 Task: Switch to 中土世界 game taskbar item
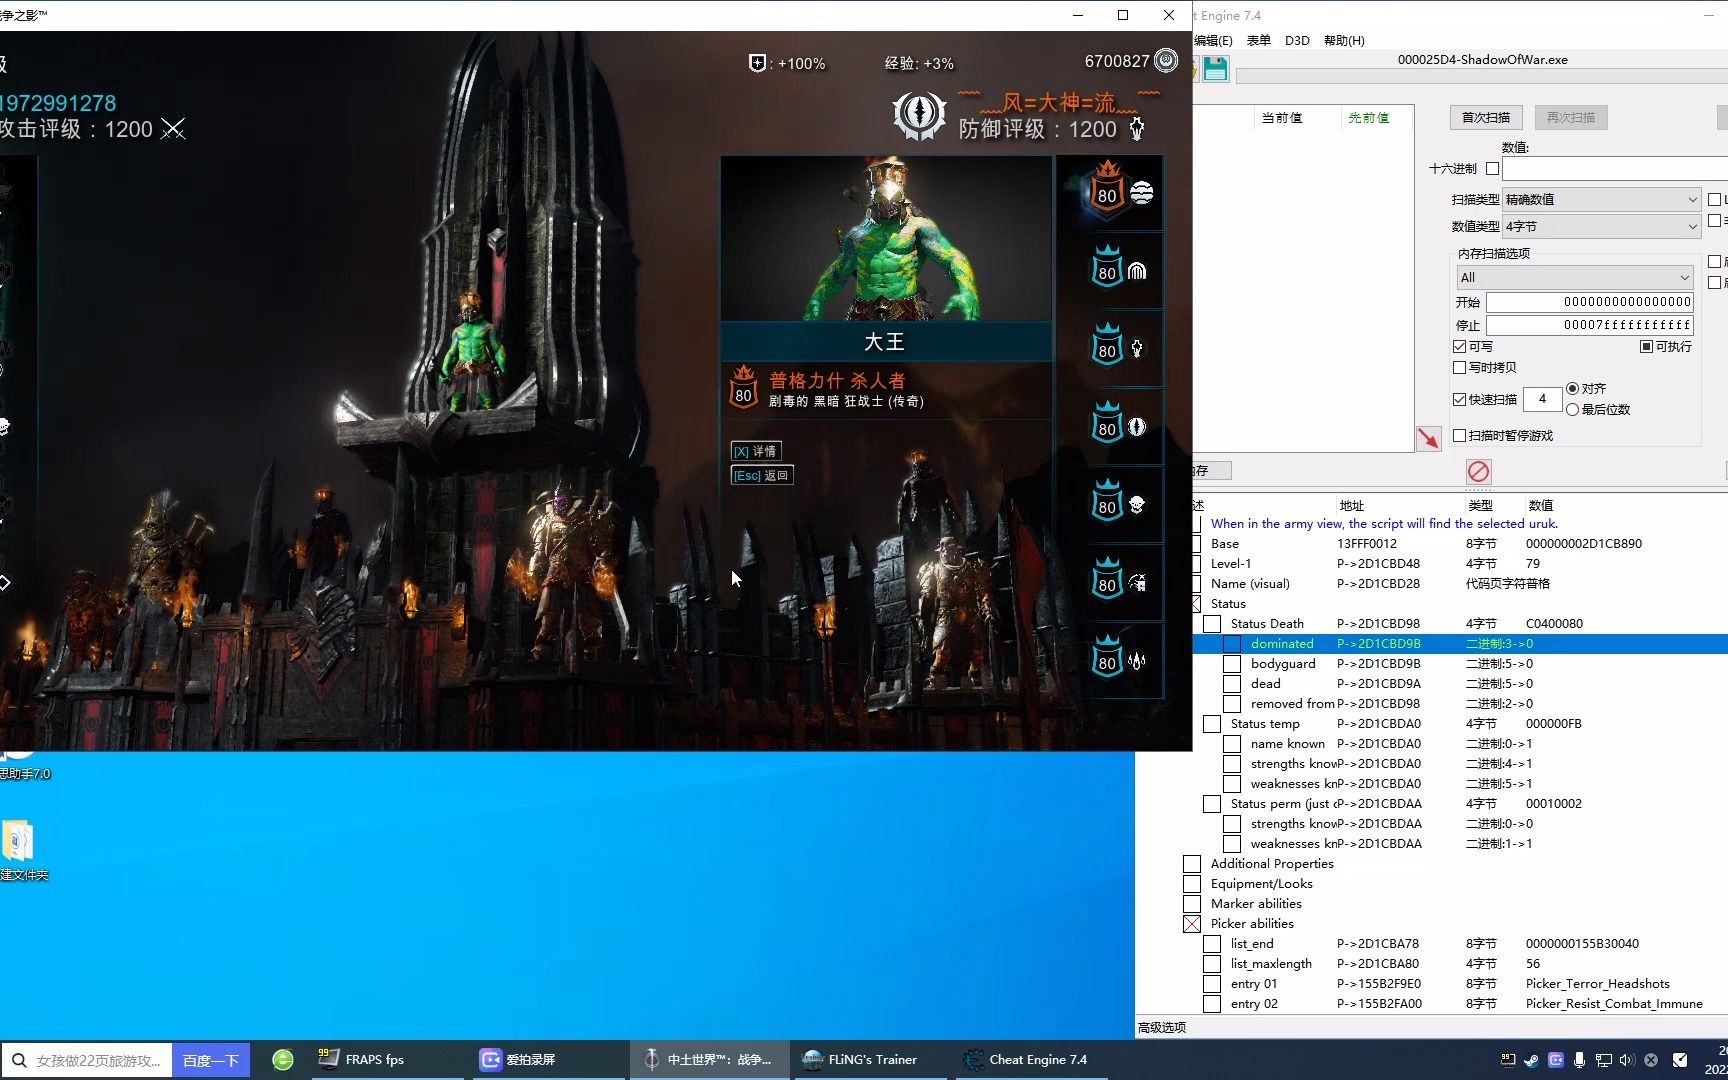point(709,1059)
